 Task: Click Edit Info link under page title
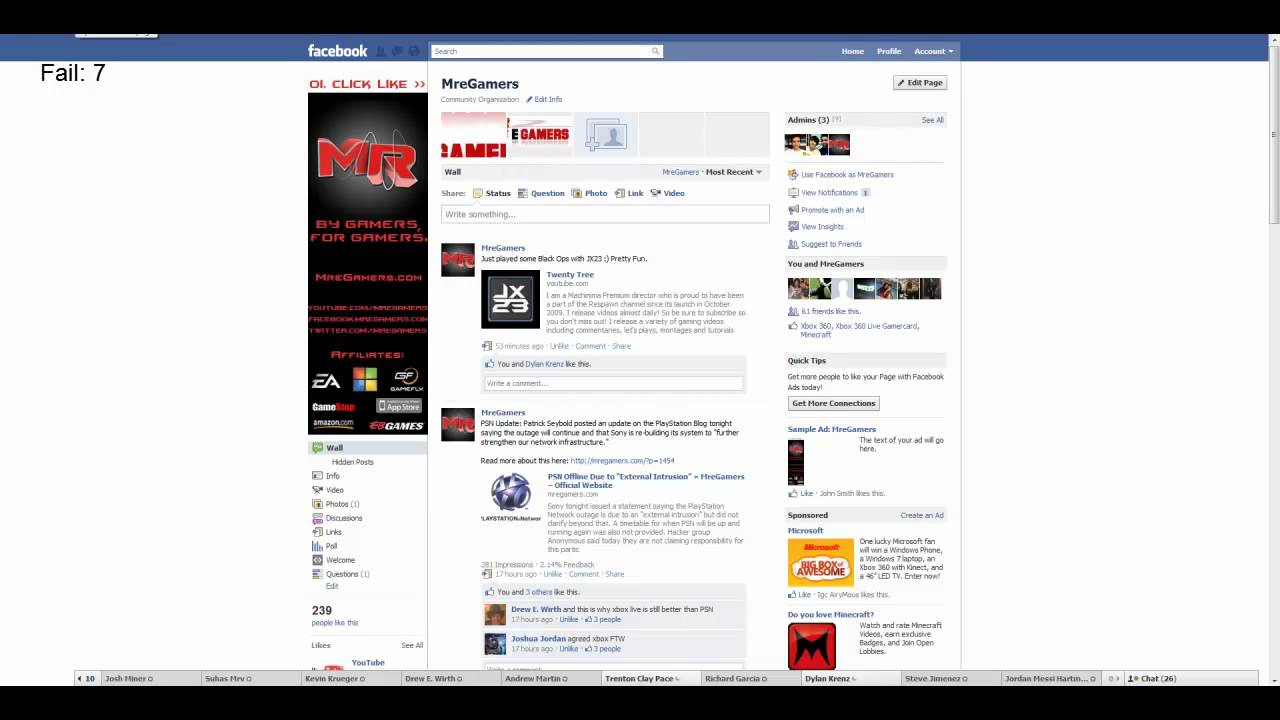pos(548,99)
